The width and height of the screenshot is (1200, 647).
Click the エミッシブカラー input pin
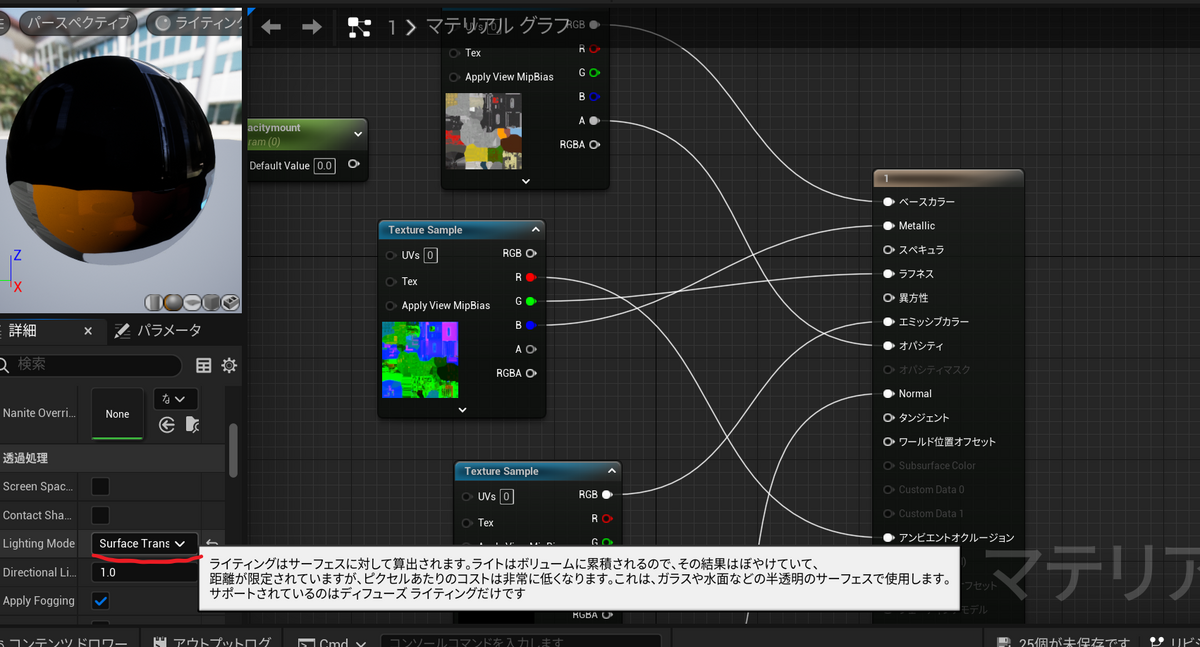(x=888, y=321)
